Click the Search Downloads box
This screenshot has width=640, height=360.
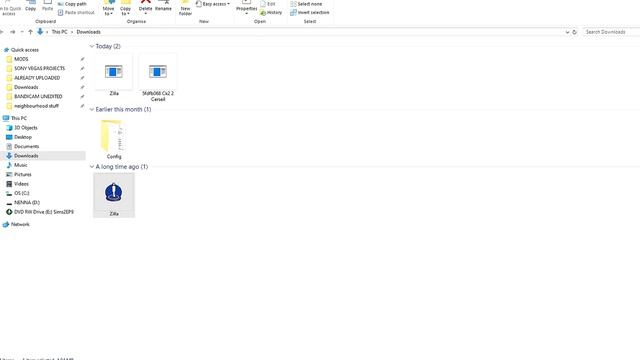(611, 32)
